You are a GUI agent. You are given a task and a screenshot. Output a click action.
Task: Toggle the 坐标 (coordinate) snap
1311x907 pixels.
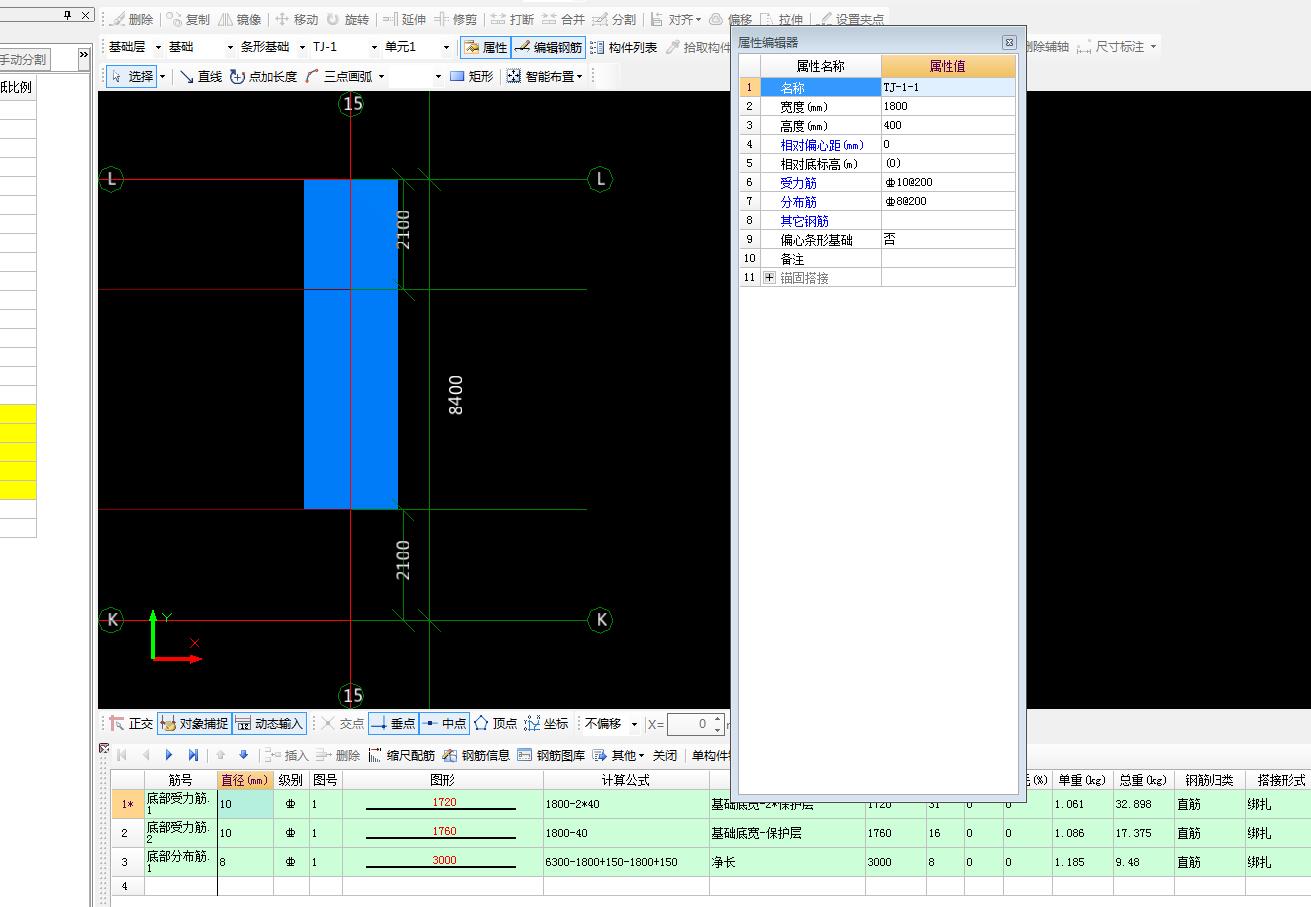pos(546,724)
